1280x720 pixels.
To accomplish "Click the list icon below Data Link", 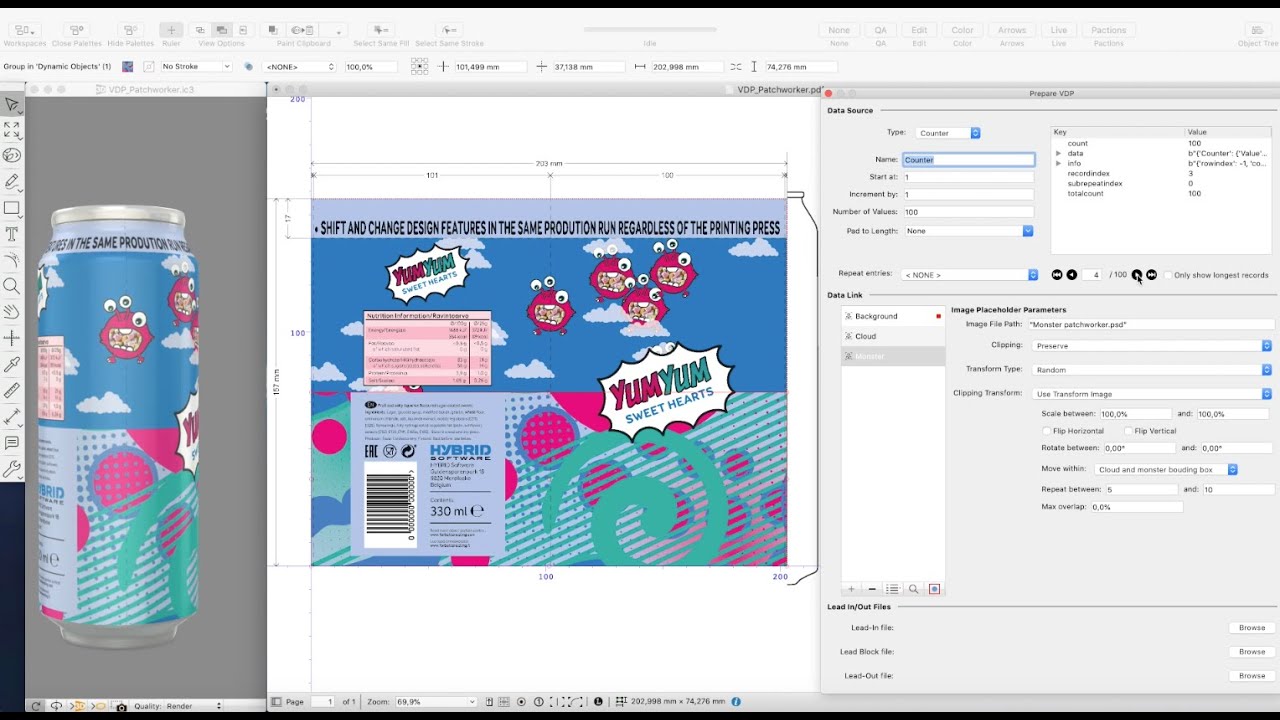I will 893,589.
